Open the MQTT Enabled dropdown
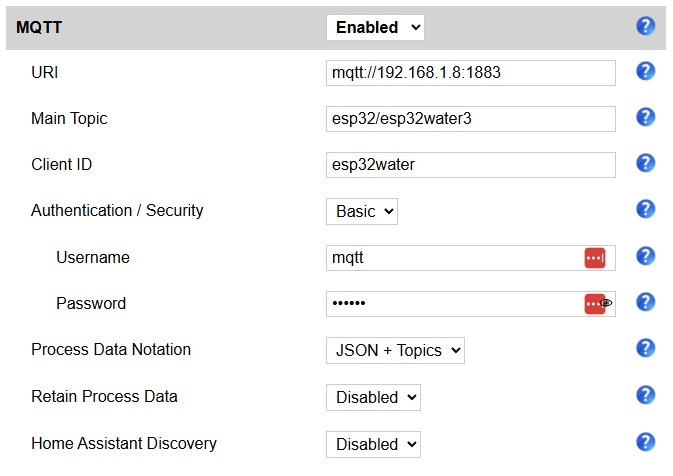The height and width of the screenshot is (476, 673). click(x=375, y=27)
